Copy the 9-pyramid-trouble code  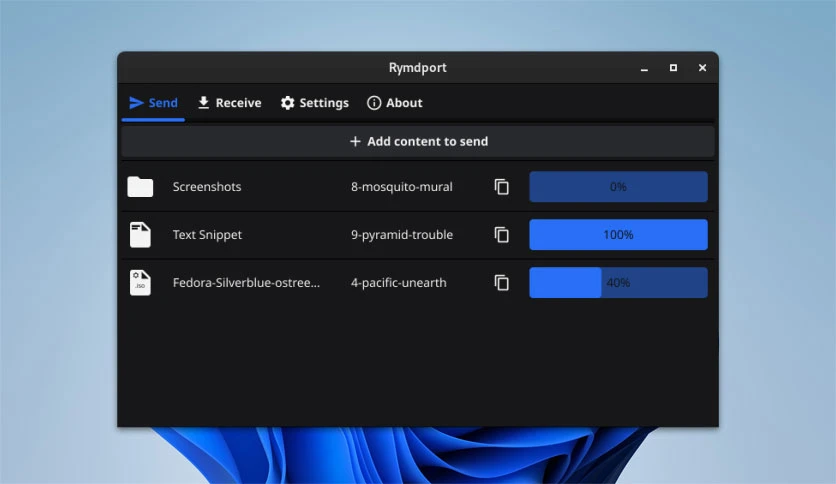[502, 235]
